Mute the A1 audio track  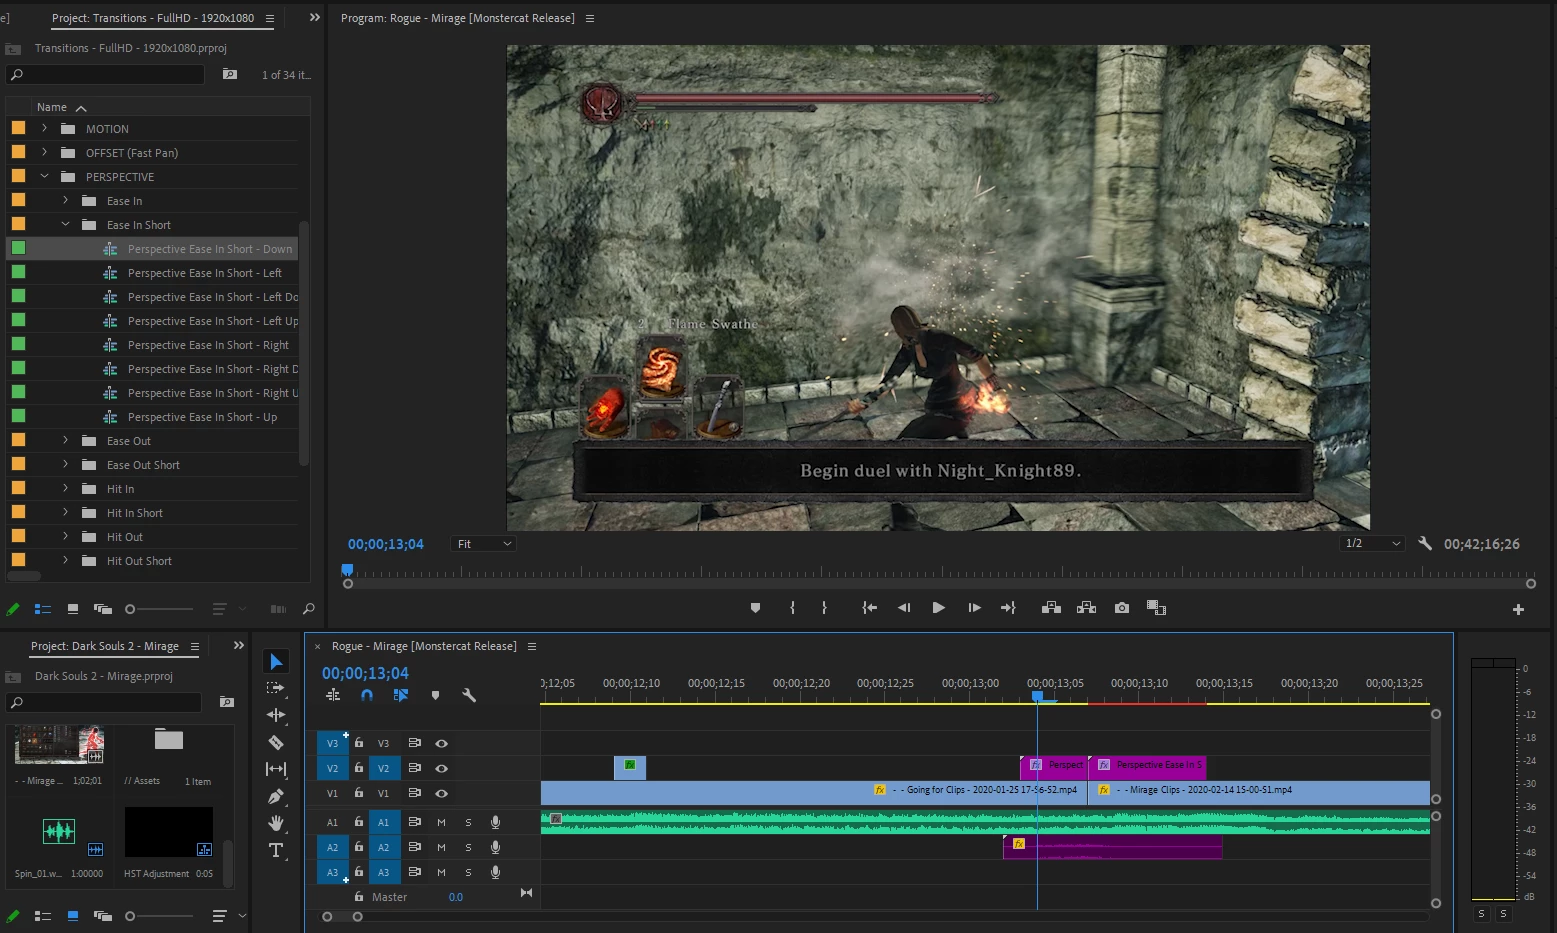point(441,822)
